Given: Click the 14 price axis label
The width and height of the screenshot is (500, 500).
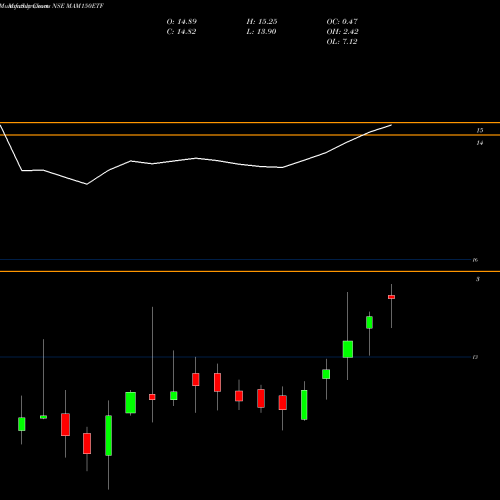Looking at the screenshot, I should pos(480,143).
